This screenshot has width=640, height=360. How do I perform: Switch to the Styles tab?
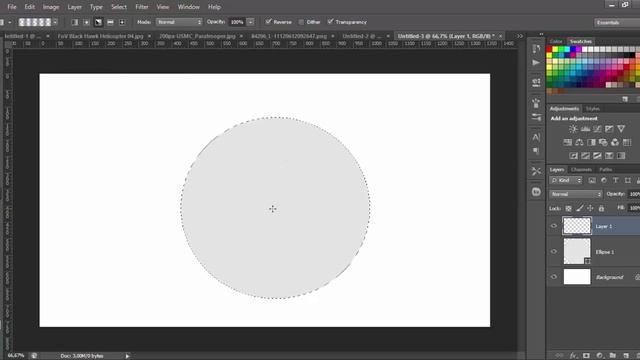pyautogui.click(x=593, y=109)
